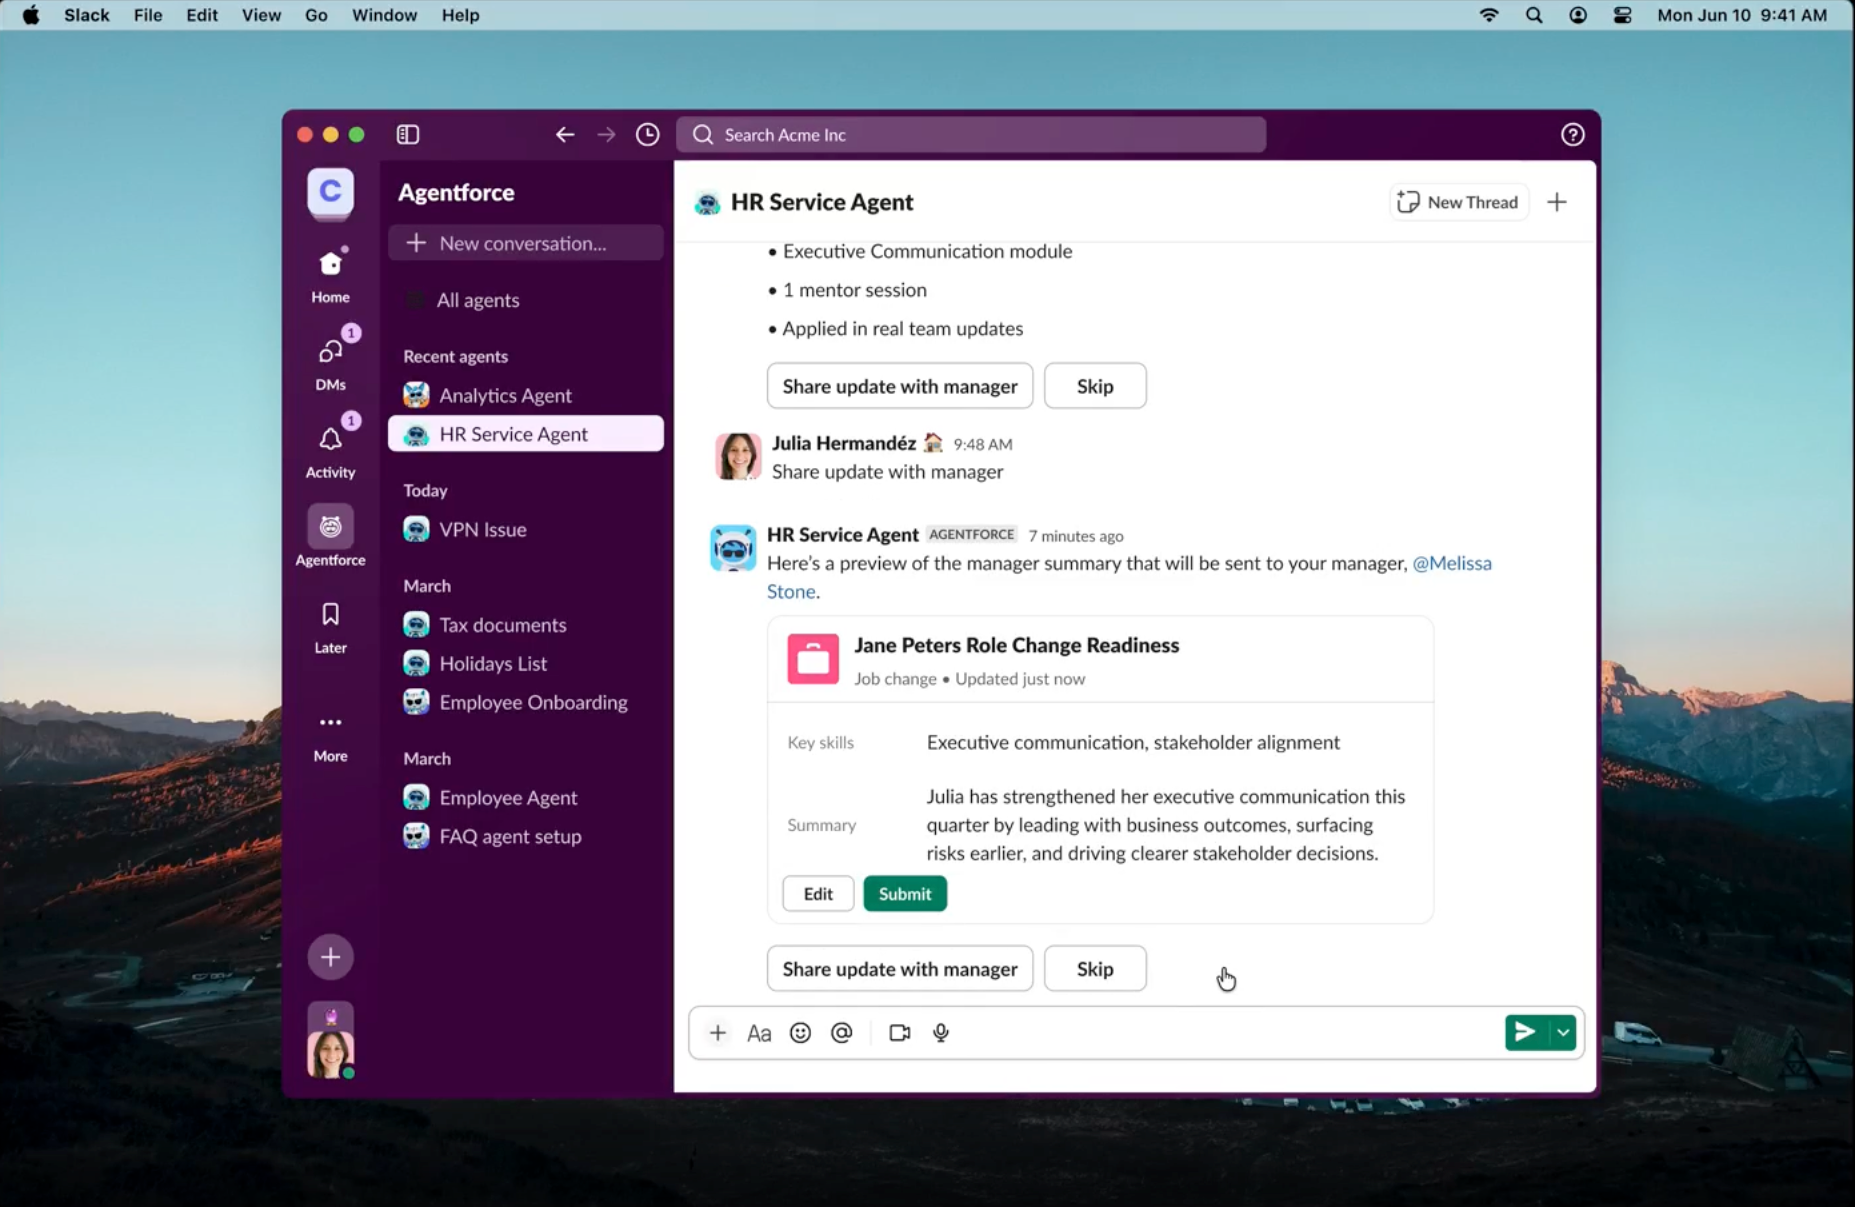Image resolution: width=1855 pixels, height=1207 pixels.
Task: Open the Edit menu in menu bar
Action: pos(202,15)
